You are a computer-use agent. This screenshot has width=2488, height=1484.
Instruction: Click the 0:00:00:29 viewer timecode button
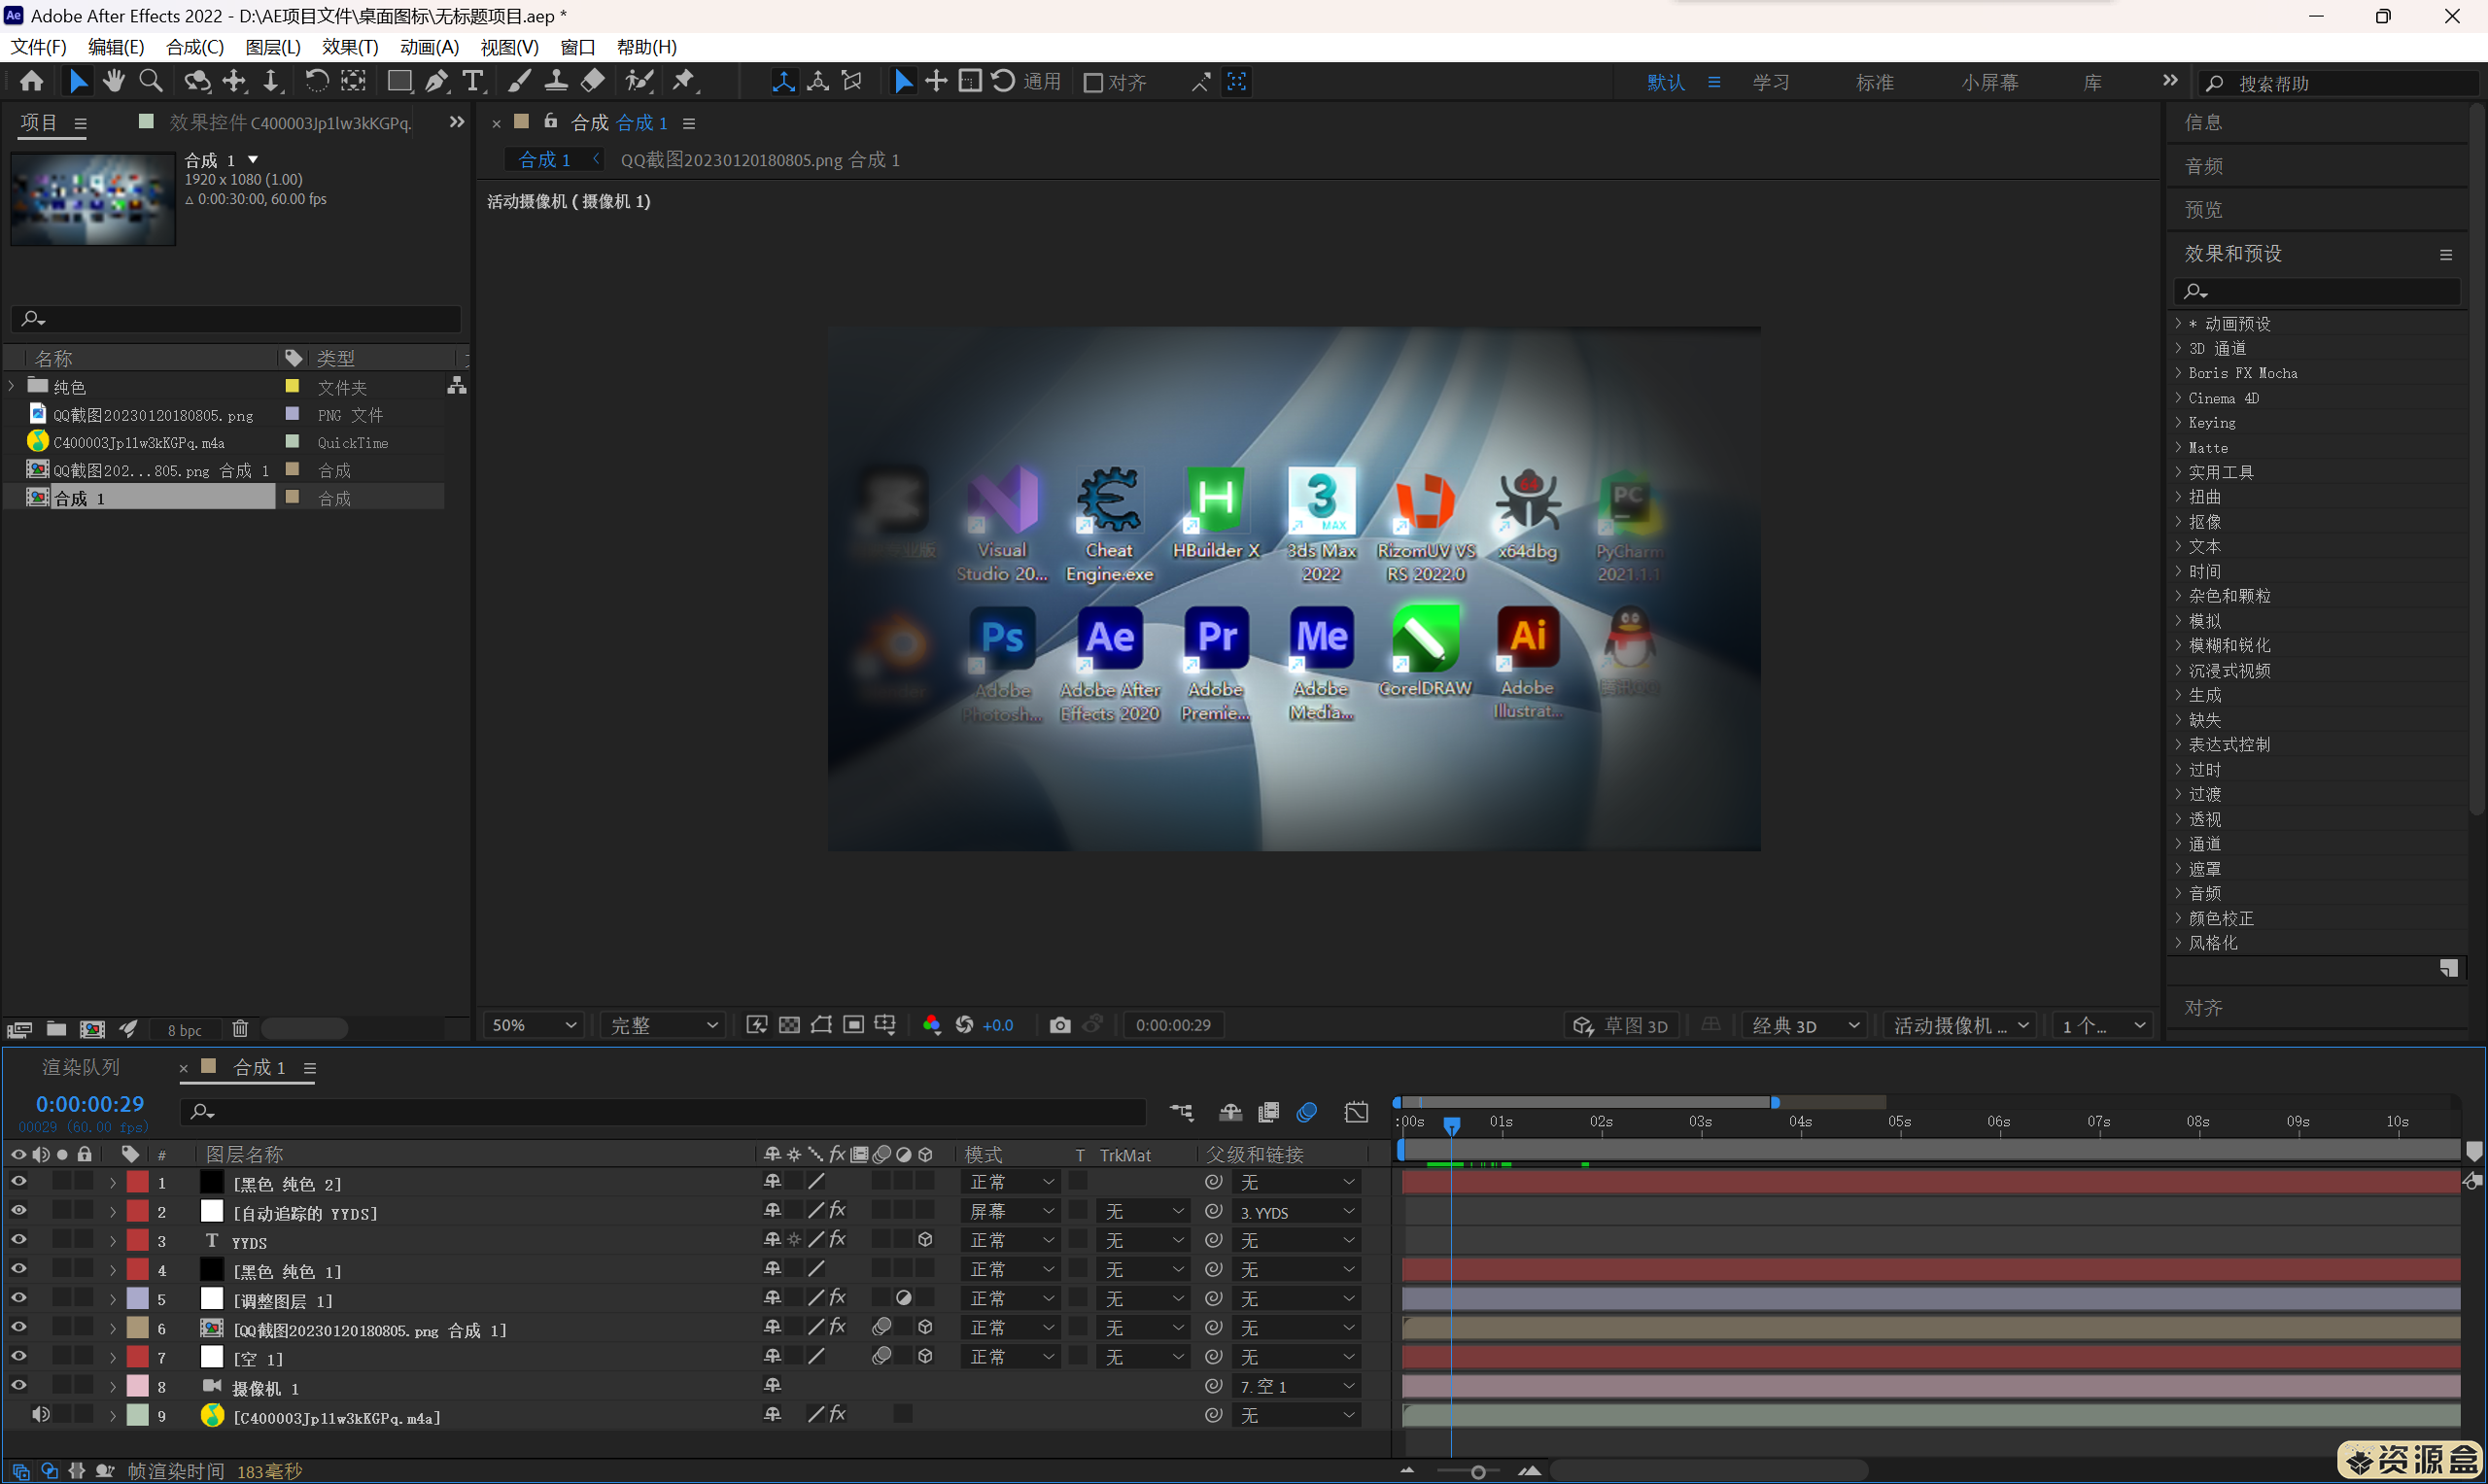pyautogui.click(x=1173, y=1026)
